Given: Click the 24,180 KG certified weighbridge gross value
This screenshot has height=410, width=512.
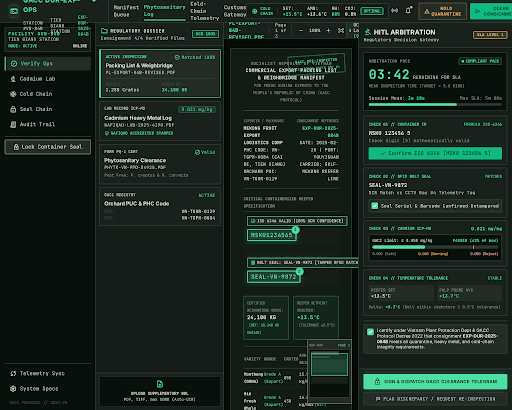Looking at the screenshot, I should 262,317.
